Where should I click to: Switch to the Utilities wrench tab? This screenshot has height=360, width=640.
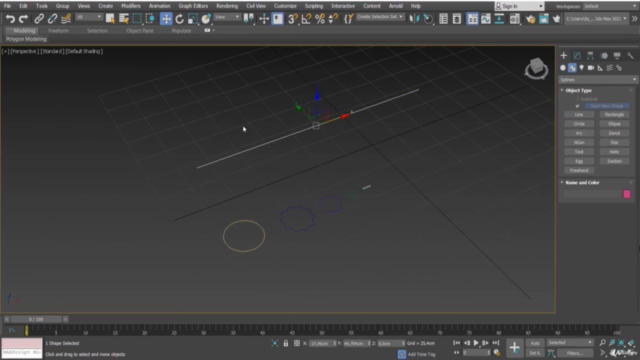631,56
